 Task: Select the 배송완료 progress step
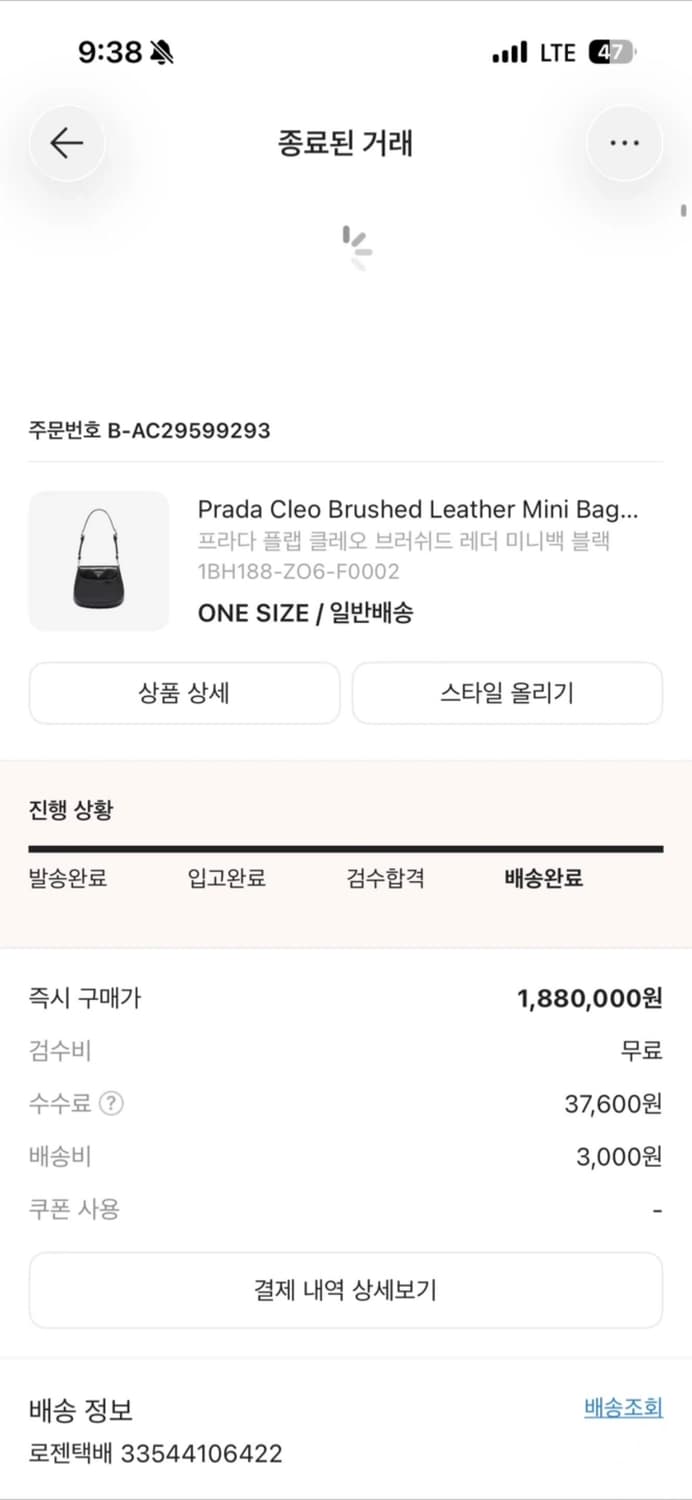[x=542, y=878]
